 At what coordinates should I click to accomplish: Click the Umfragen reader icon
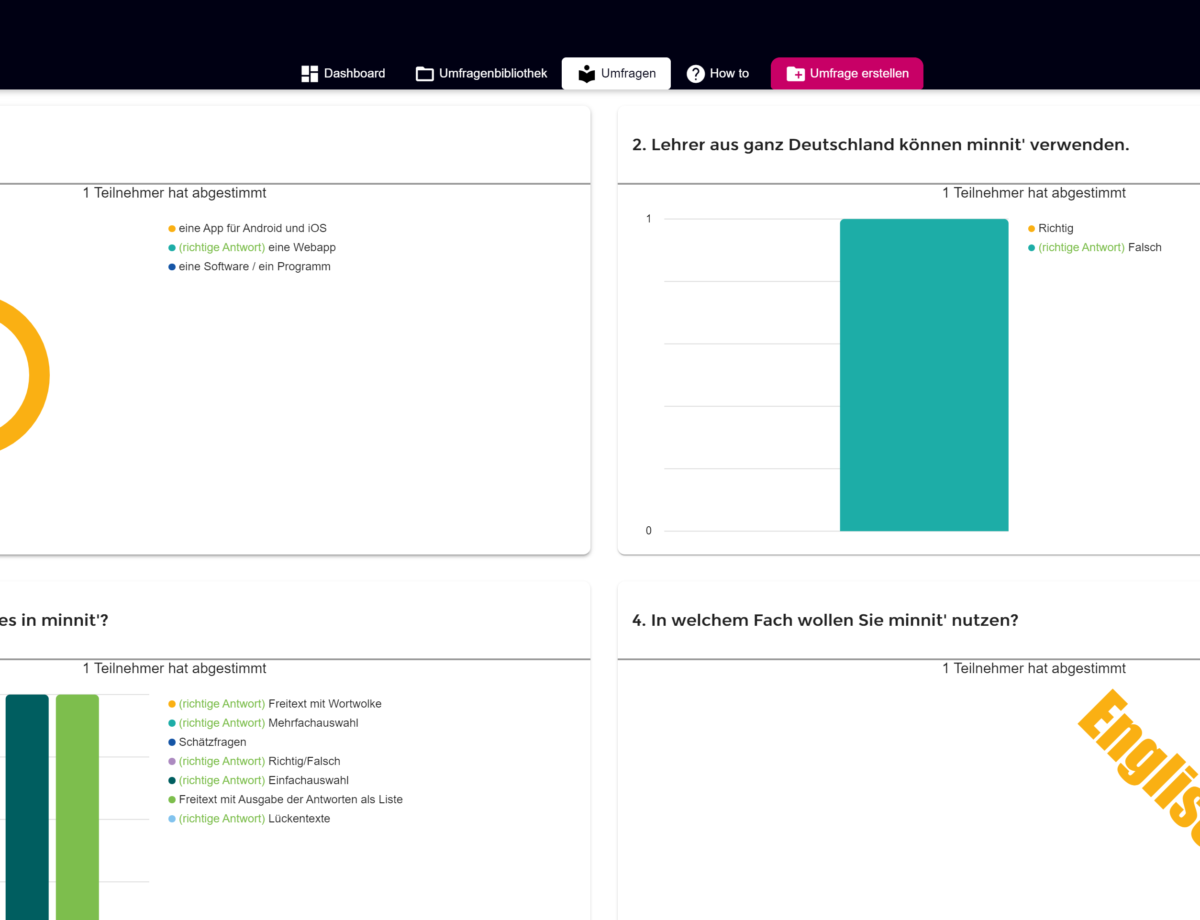coord(587,74)
